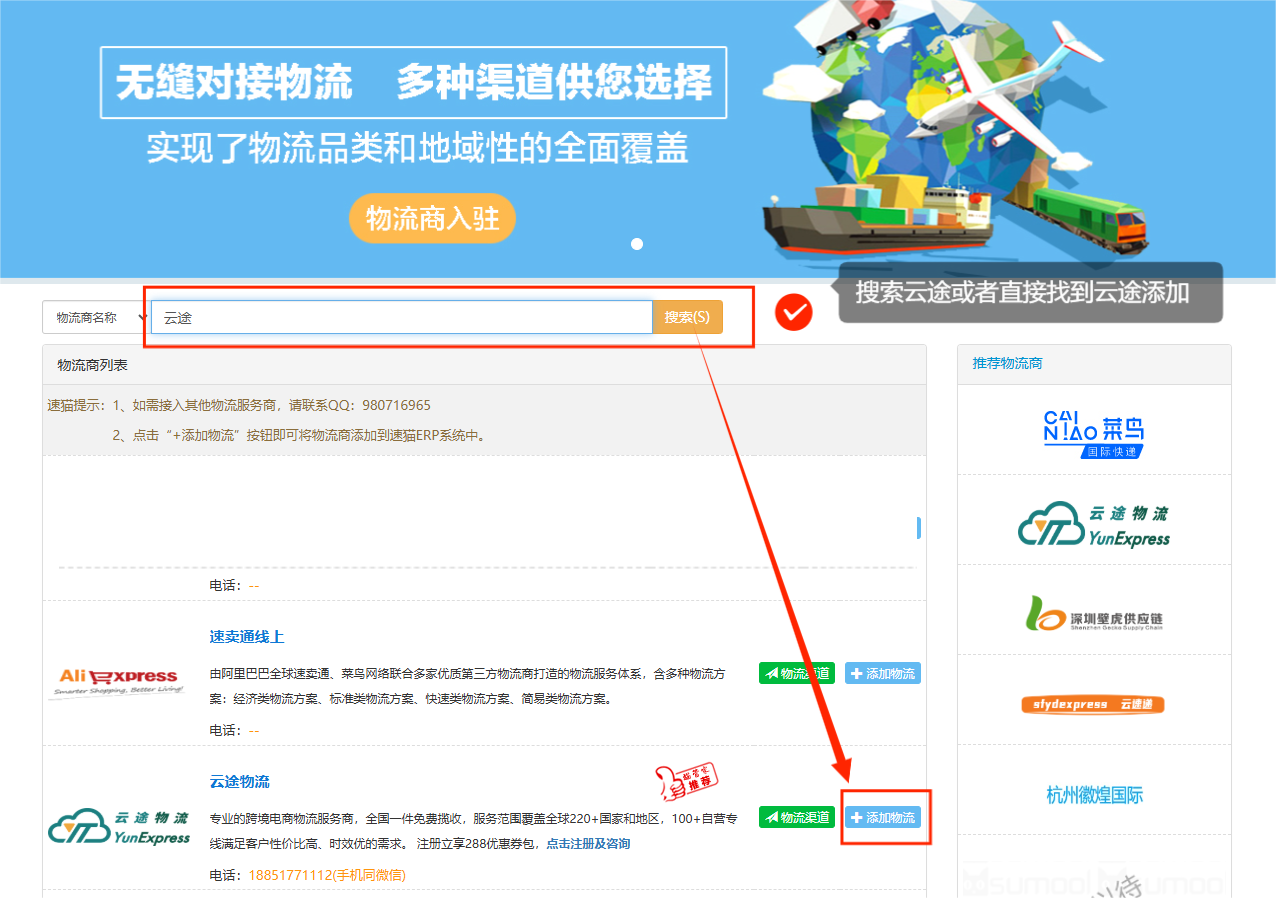Click the plus icon on 速卖通线上 添加物流

pyautogui.click(x=856, y=674)
